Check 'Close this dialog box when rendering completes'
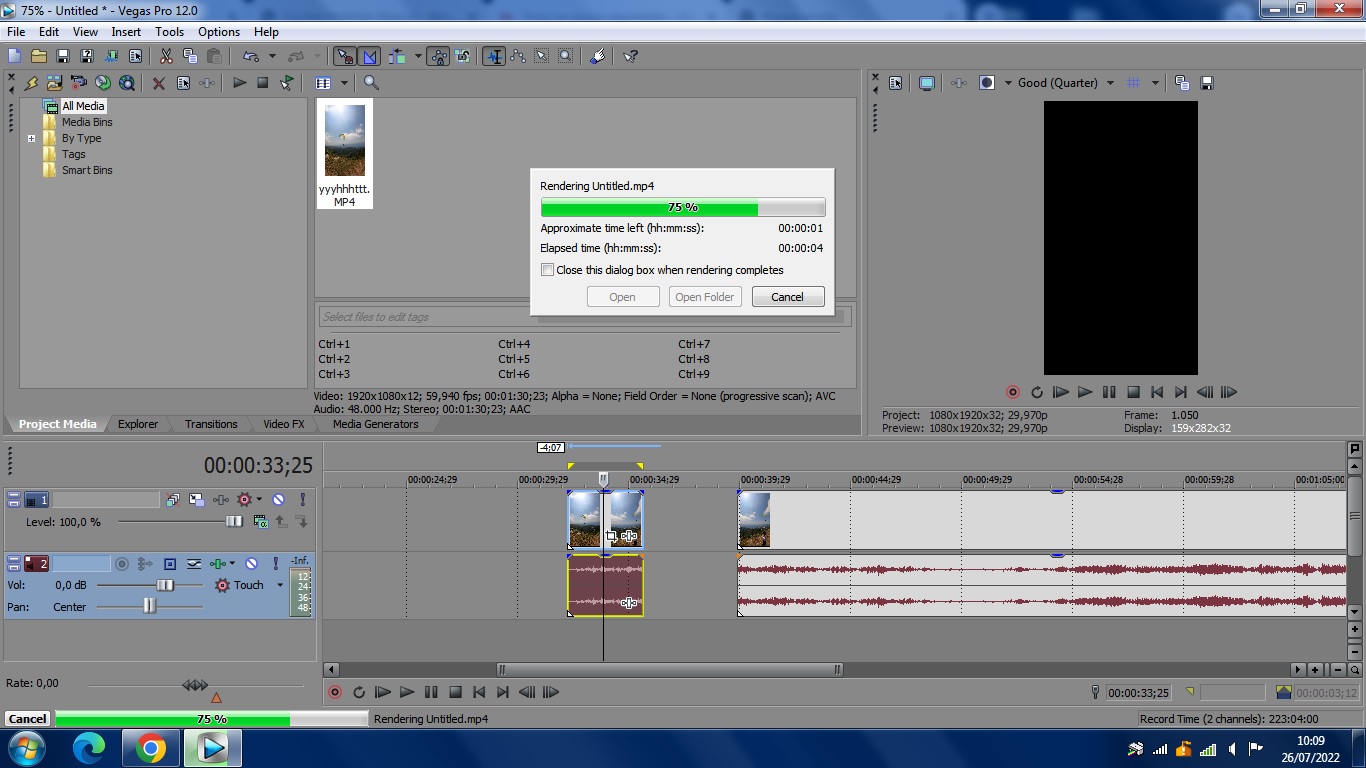The width and height of the screenshot is (1366, 768). click(547, 270)
